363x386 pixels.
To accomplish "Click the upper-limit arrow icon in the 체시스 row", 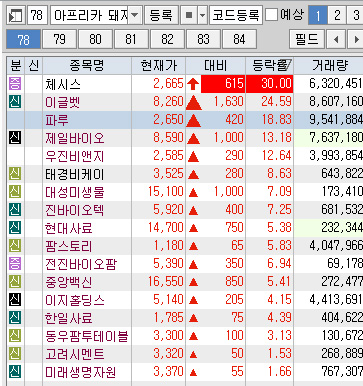I will coord(193,84).
